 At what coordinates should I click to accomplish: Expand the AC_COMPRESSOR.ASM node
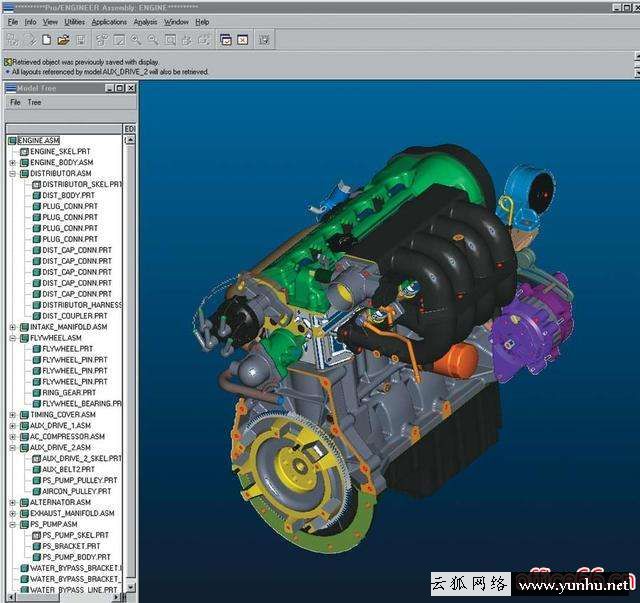[13, 436]
